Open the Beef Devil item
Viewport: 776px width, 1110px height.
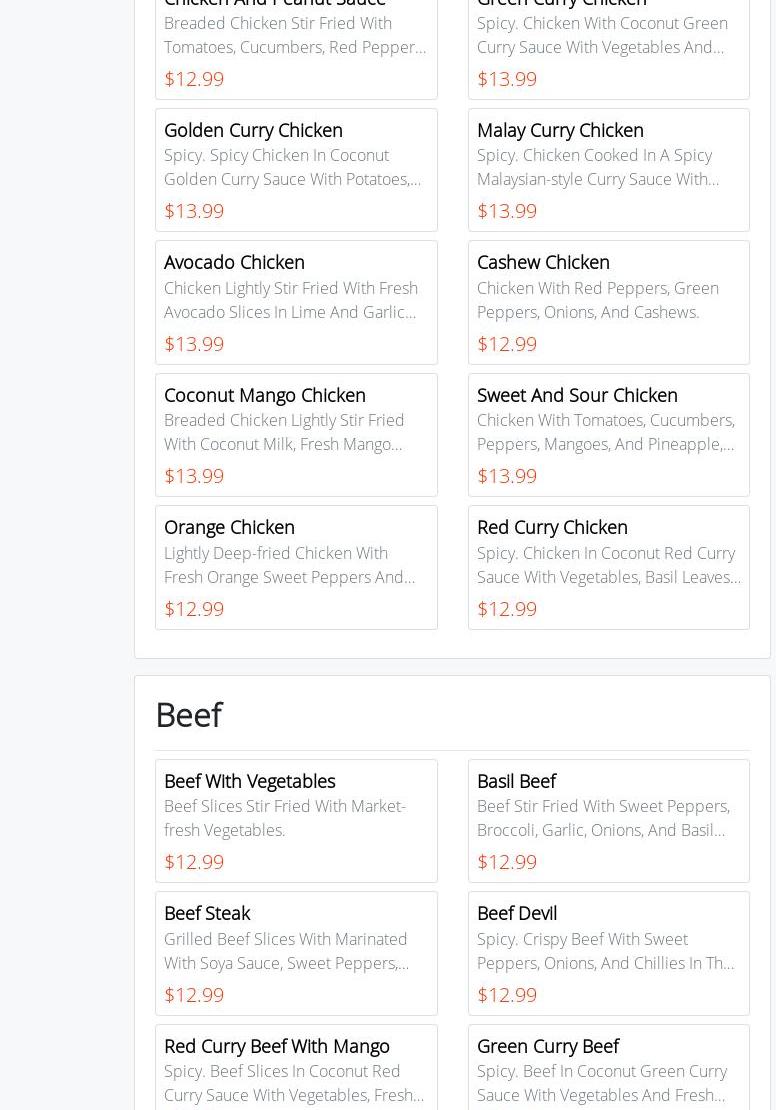[x=517, y=913]
